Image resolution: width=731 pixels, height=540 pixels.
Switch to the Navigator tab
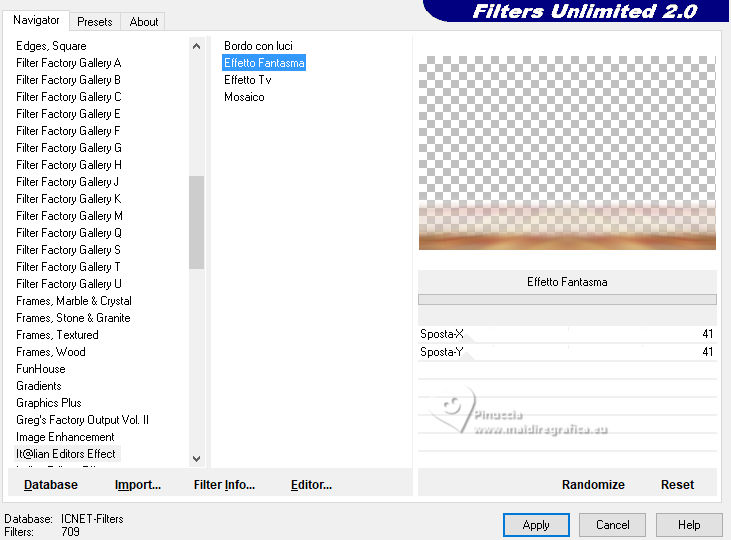coord(36,20)
